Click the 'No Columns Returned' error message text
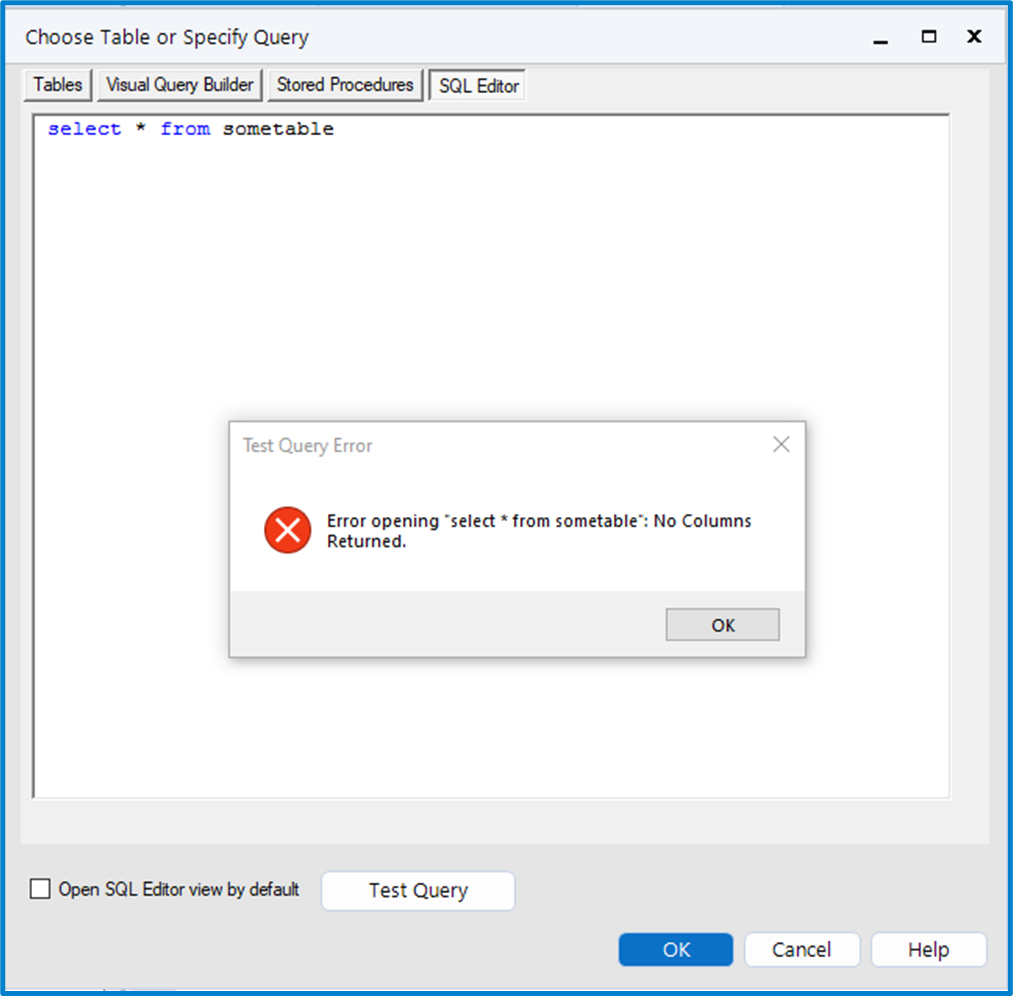The width and height of the screenshot is (1013, 996). [x=539, y=531]
